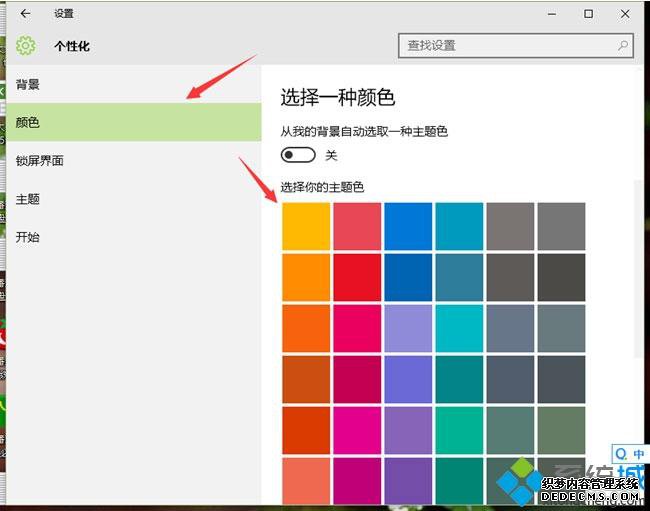Viewport: 650px width, 511px height.
Task: Select the plain gray swatch ending the top row
Action: coord(561,226)
